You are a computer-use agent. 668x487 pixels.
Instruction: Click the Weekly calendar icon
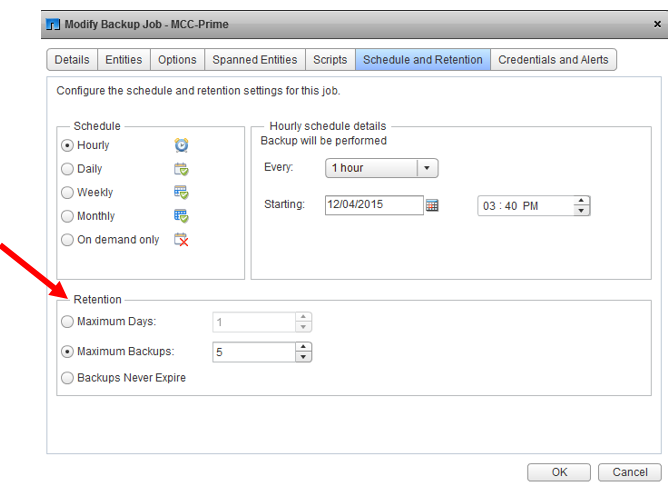click(181, 193)
